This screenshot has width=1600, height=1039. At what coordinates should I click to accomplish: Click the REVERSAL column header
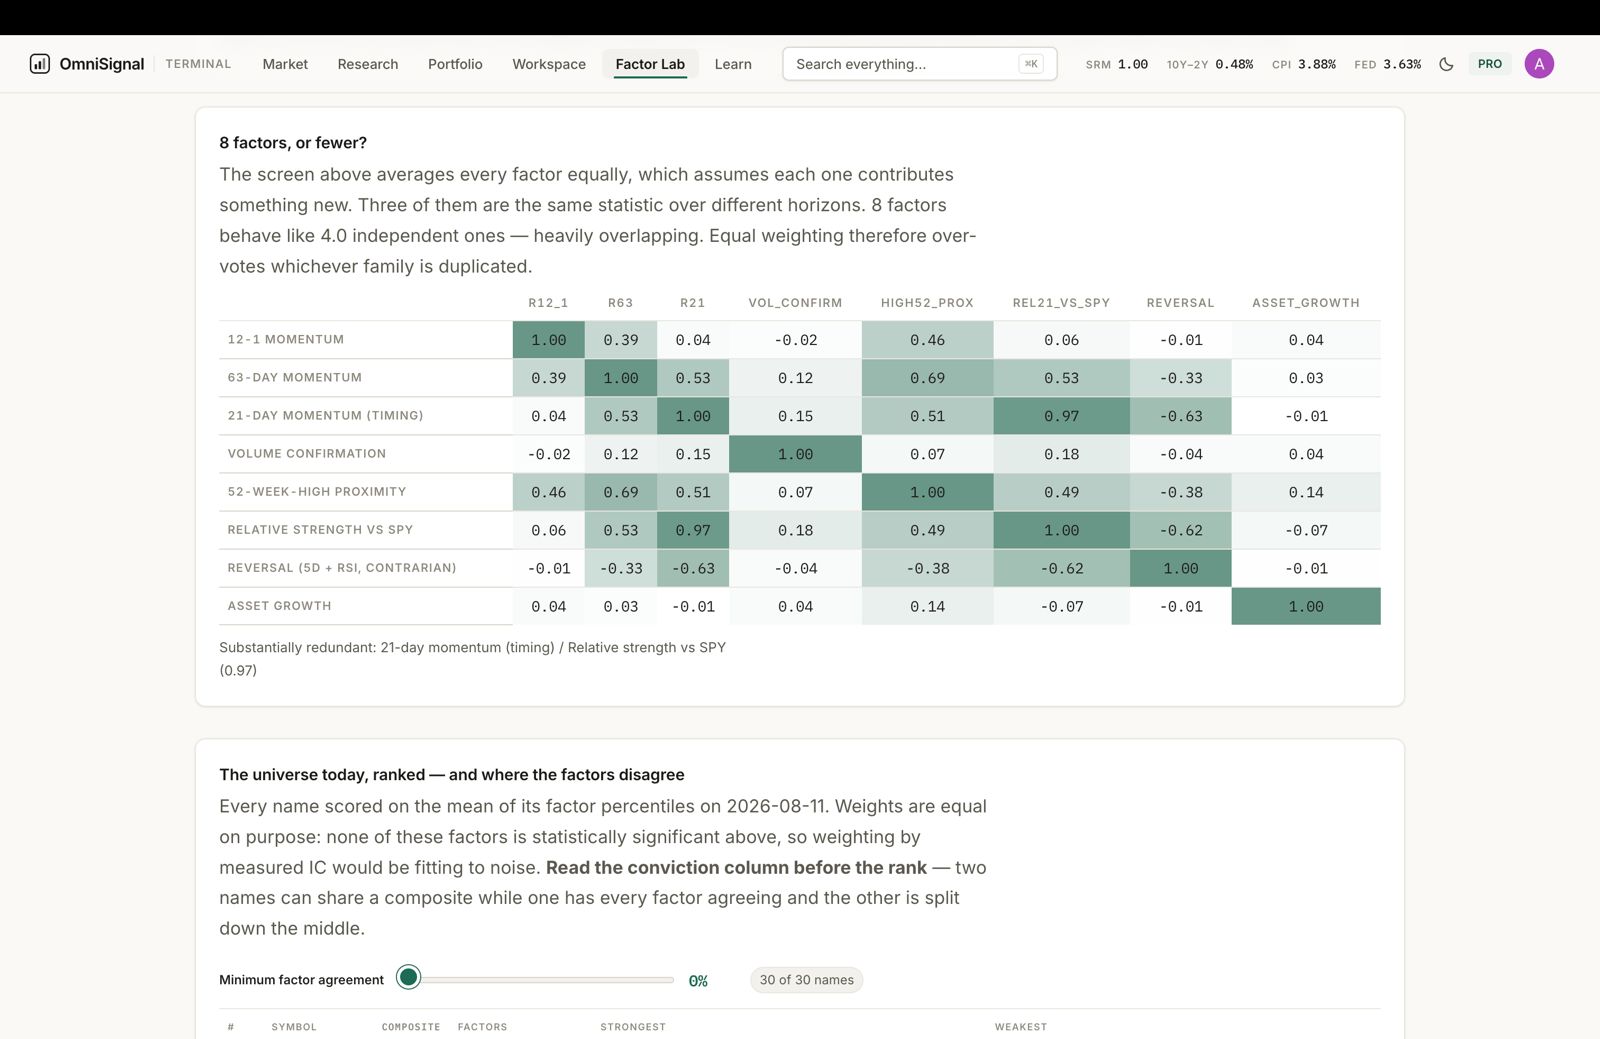[x=1180, y=303]
